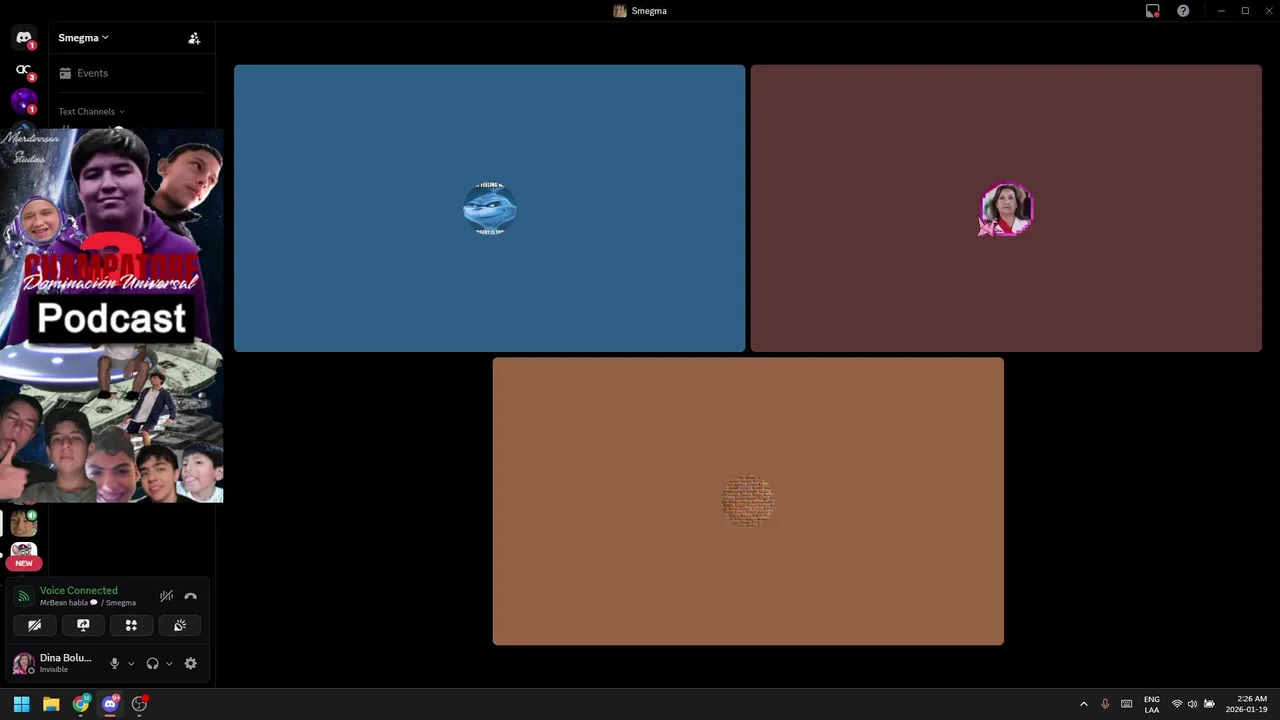
Task: Start sharing your screen
Action: (83, 625)
